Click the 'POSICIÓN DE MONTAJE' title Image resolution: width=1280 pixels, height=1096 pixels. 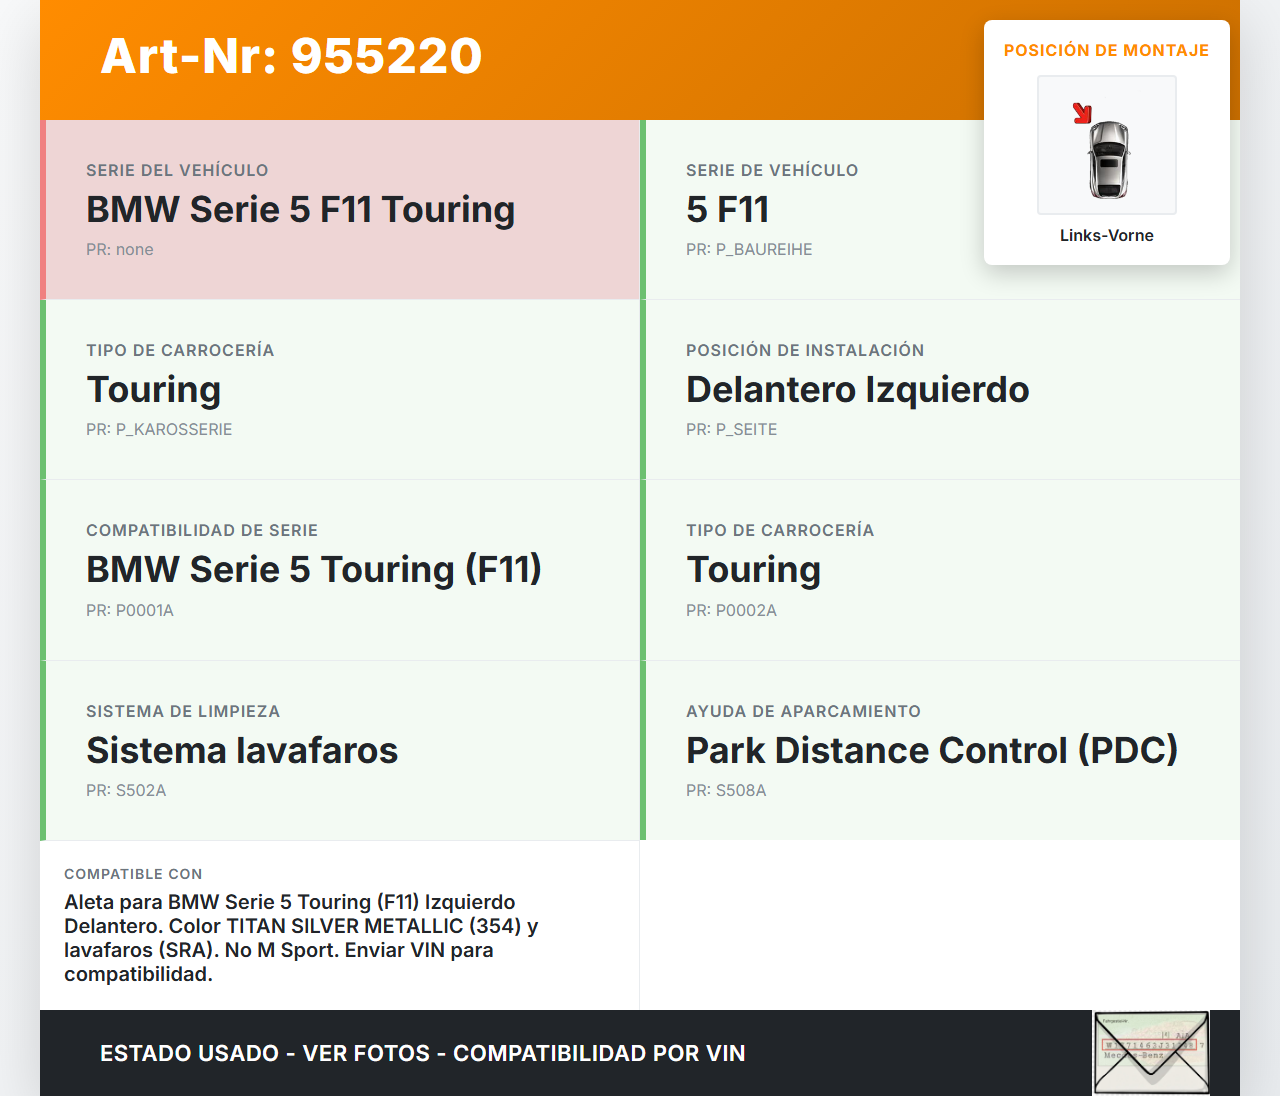1106,50
